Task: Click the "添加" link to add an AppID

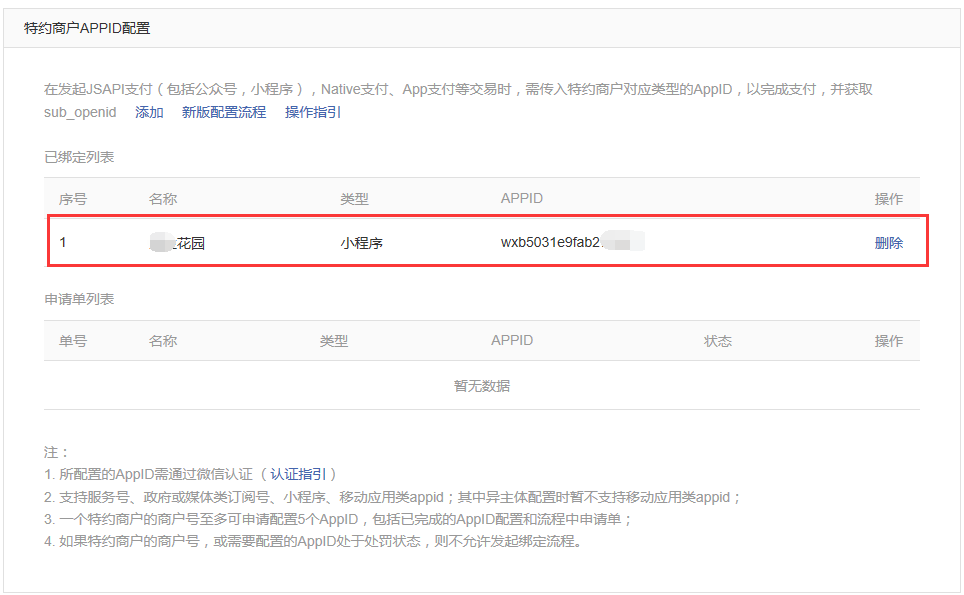Action: tap(149, 112)
